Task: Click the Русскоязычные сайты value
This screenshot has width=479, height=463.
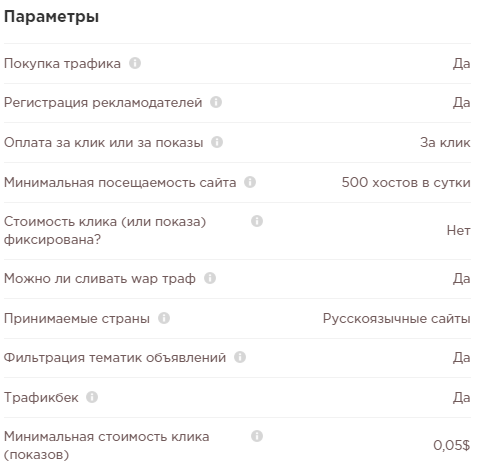Action: (x=397, y=319)
